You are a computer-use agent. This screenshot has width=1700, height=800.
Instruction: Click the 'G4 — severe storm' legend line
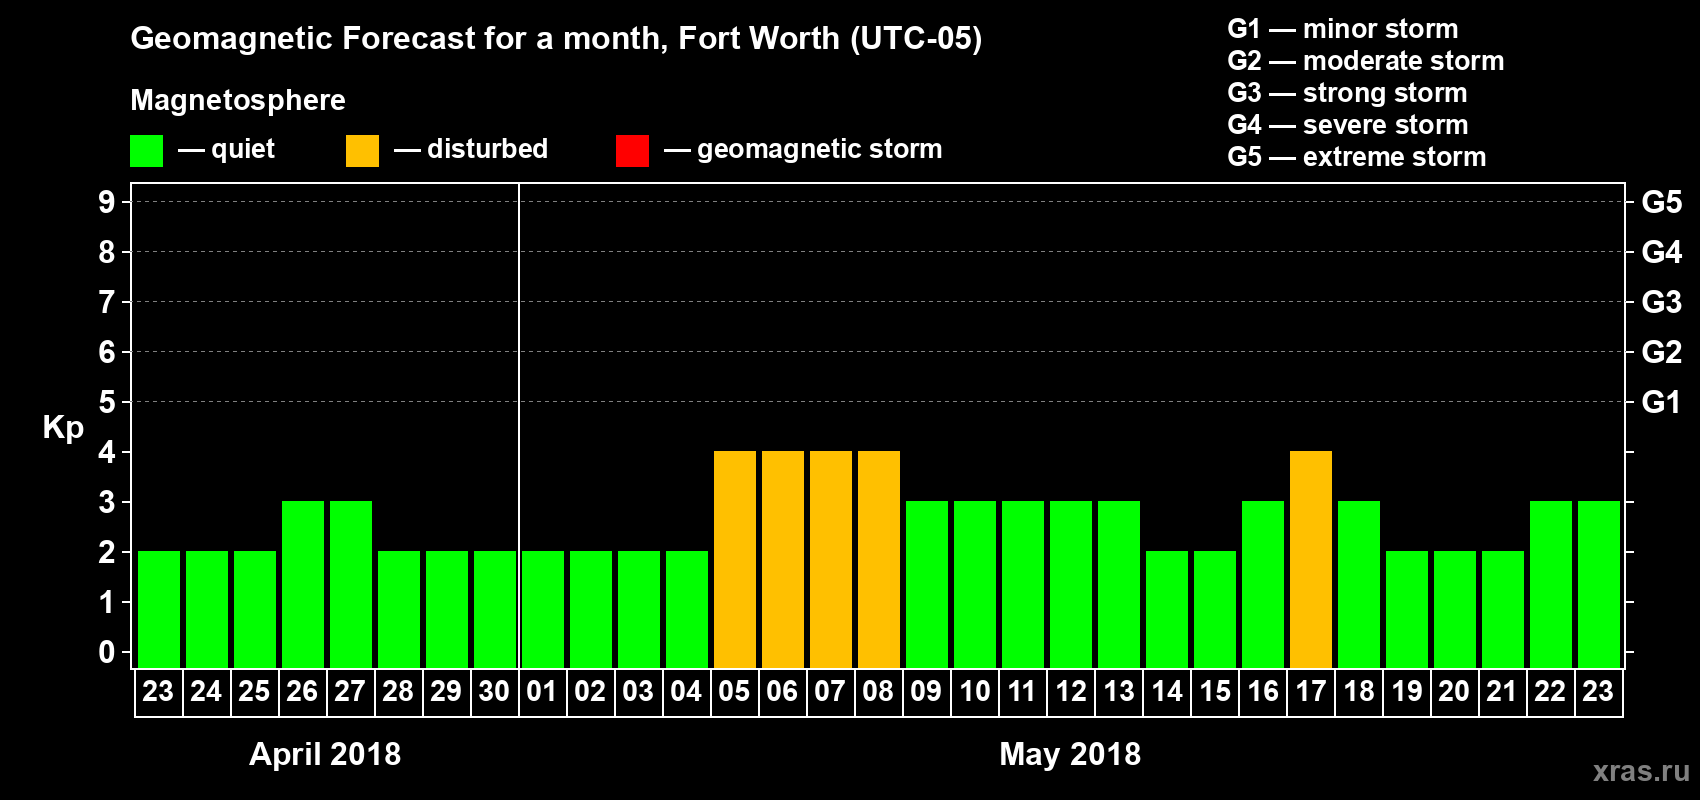(1348, 125)
